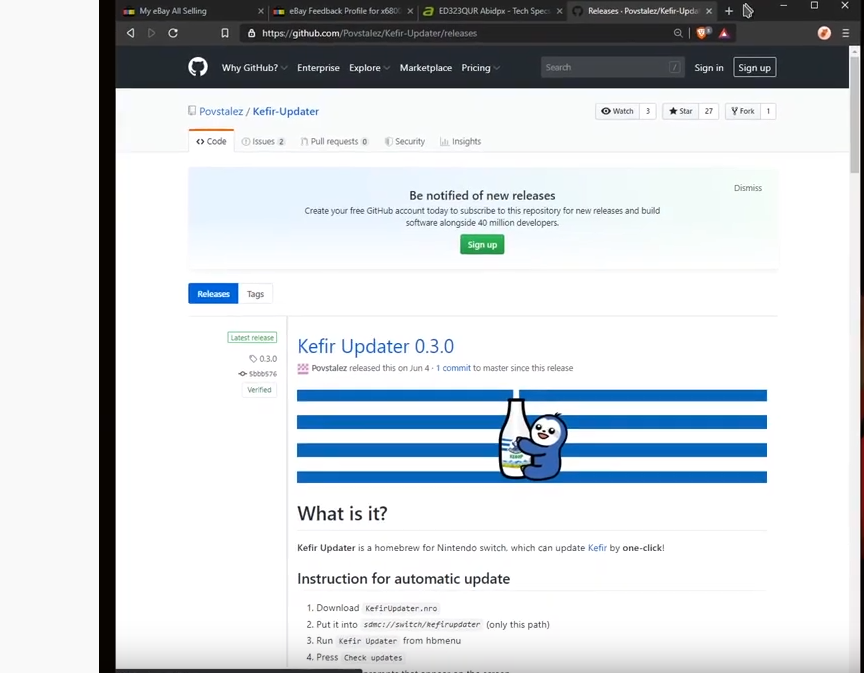This screenshot has height=673, width=864.
Task: Expand the Why GitHub? dropdown
Action: point(254,67)
